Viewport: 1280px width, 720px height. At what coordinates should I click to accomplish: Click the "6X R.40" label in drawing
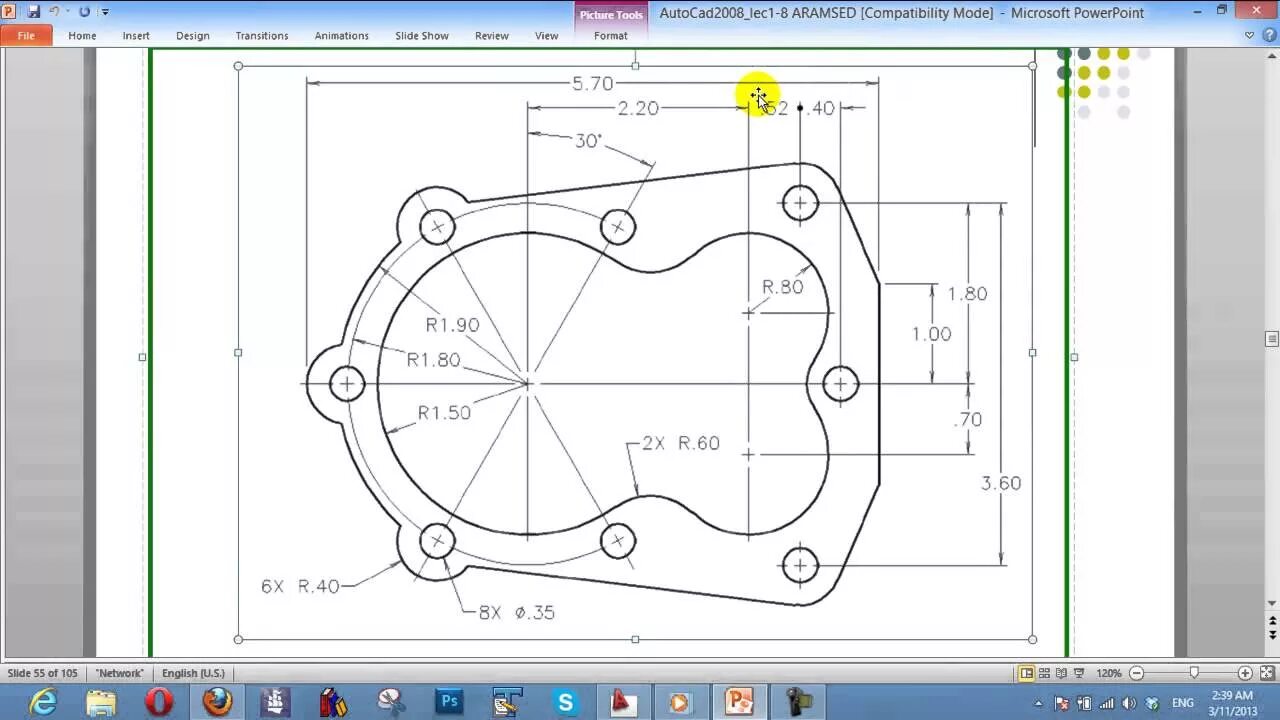[x=300, y=586]
